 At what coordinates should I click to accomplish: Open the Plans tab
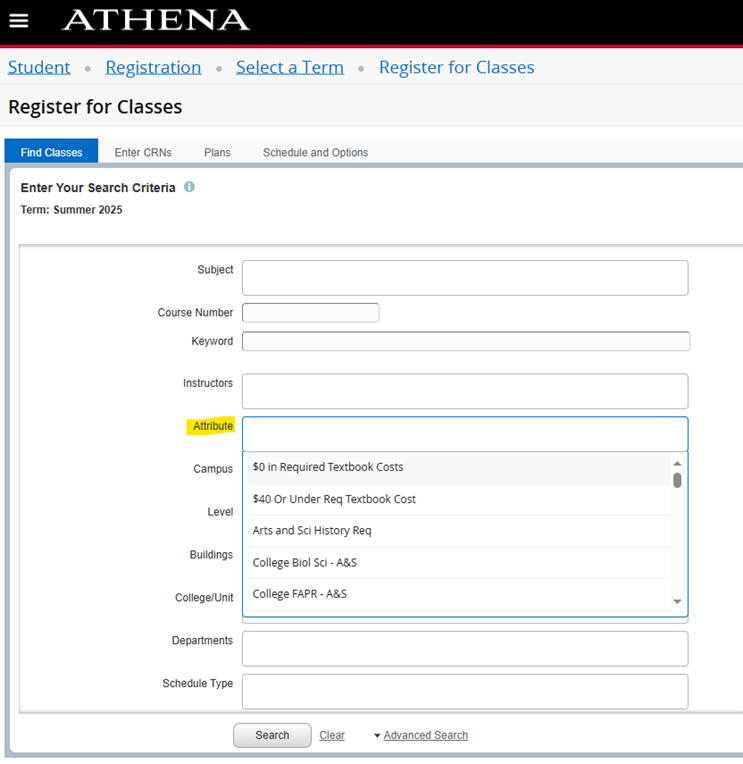pos(217,153)
